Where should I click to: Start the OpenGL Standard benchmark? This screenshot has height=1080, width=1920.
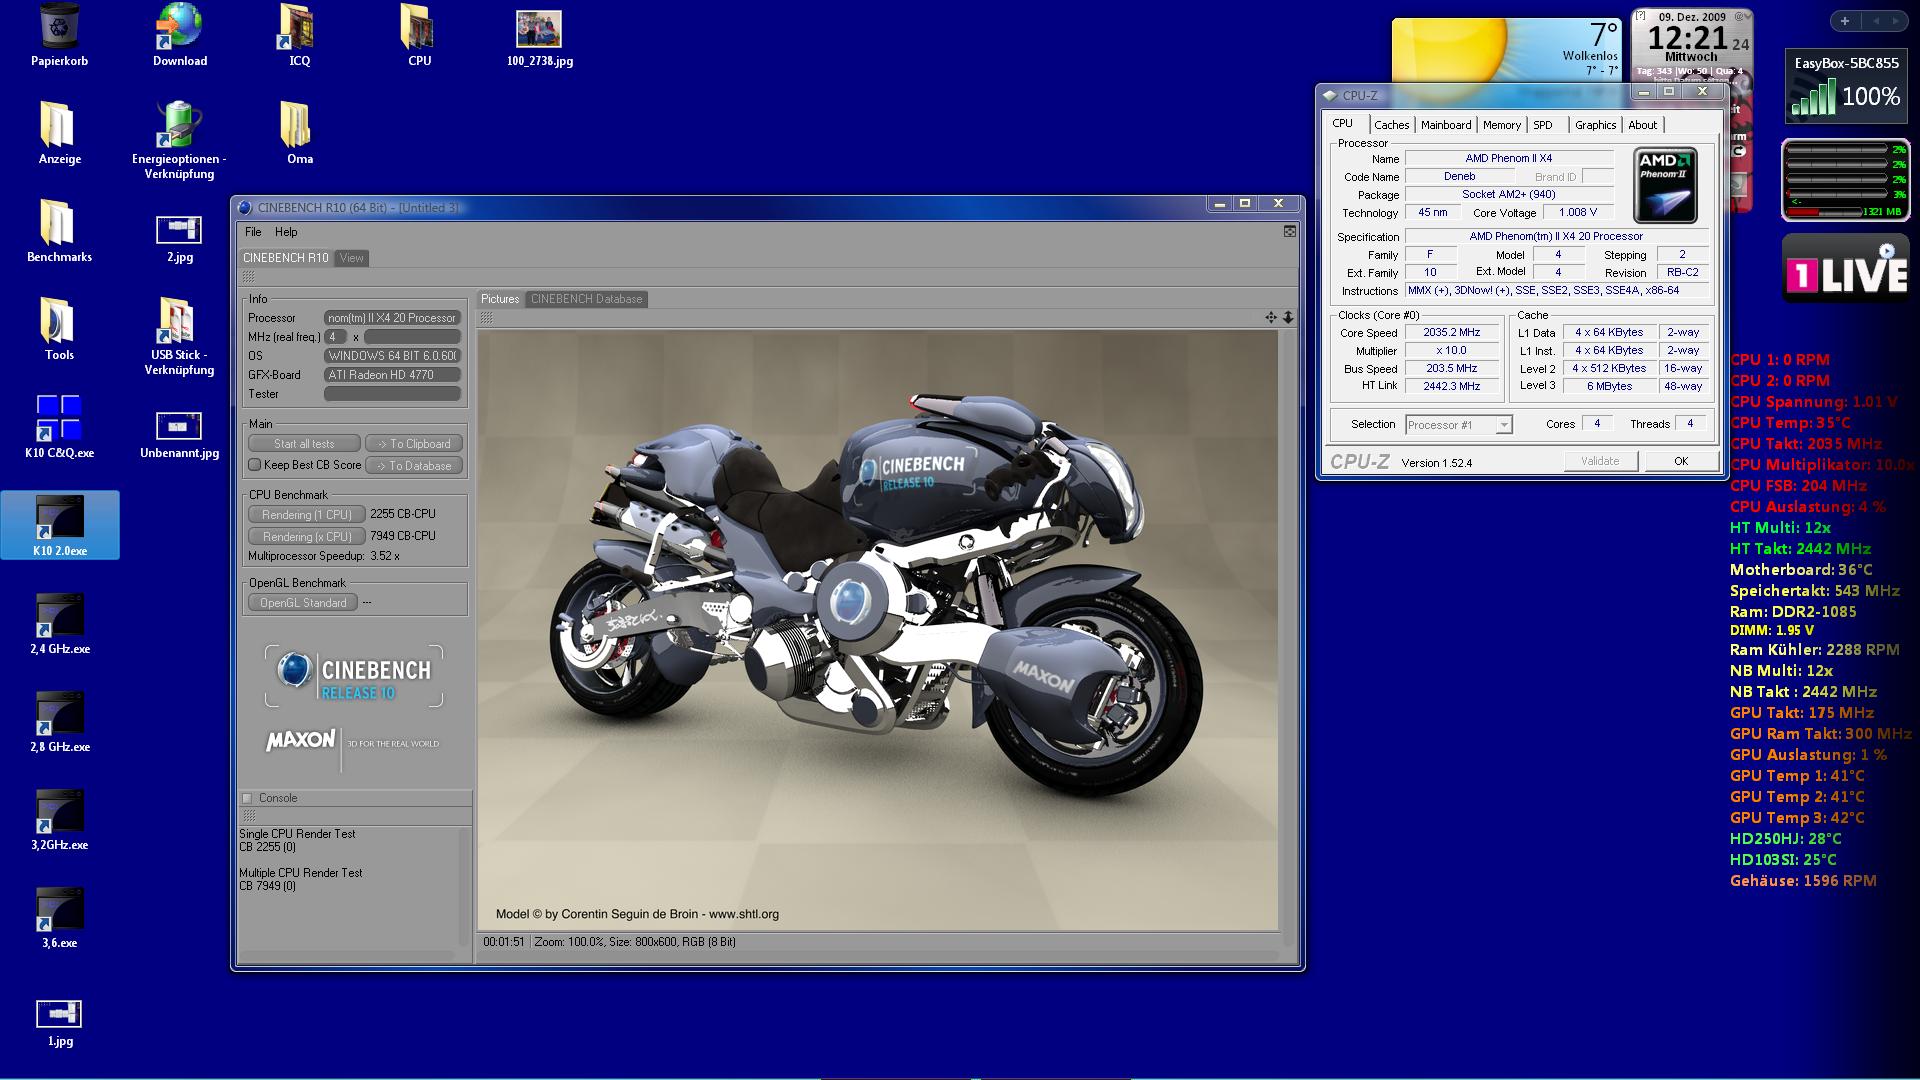pos(303,603)
